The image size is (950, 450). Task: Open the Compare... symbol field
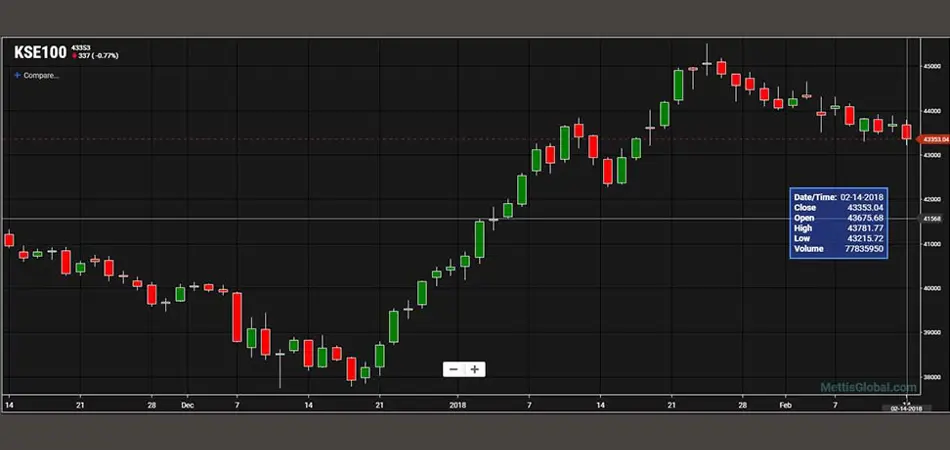pyautogui.click(x=41, y=75)
